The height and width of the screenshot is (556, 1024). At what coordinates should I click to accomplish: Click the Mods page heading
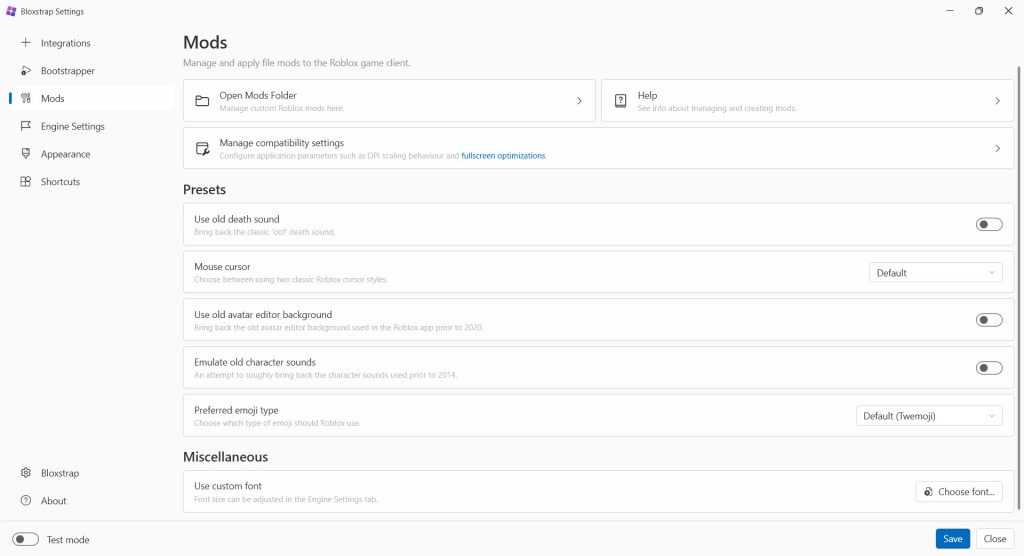(x=205, y=42)
